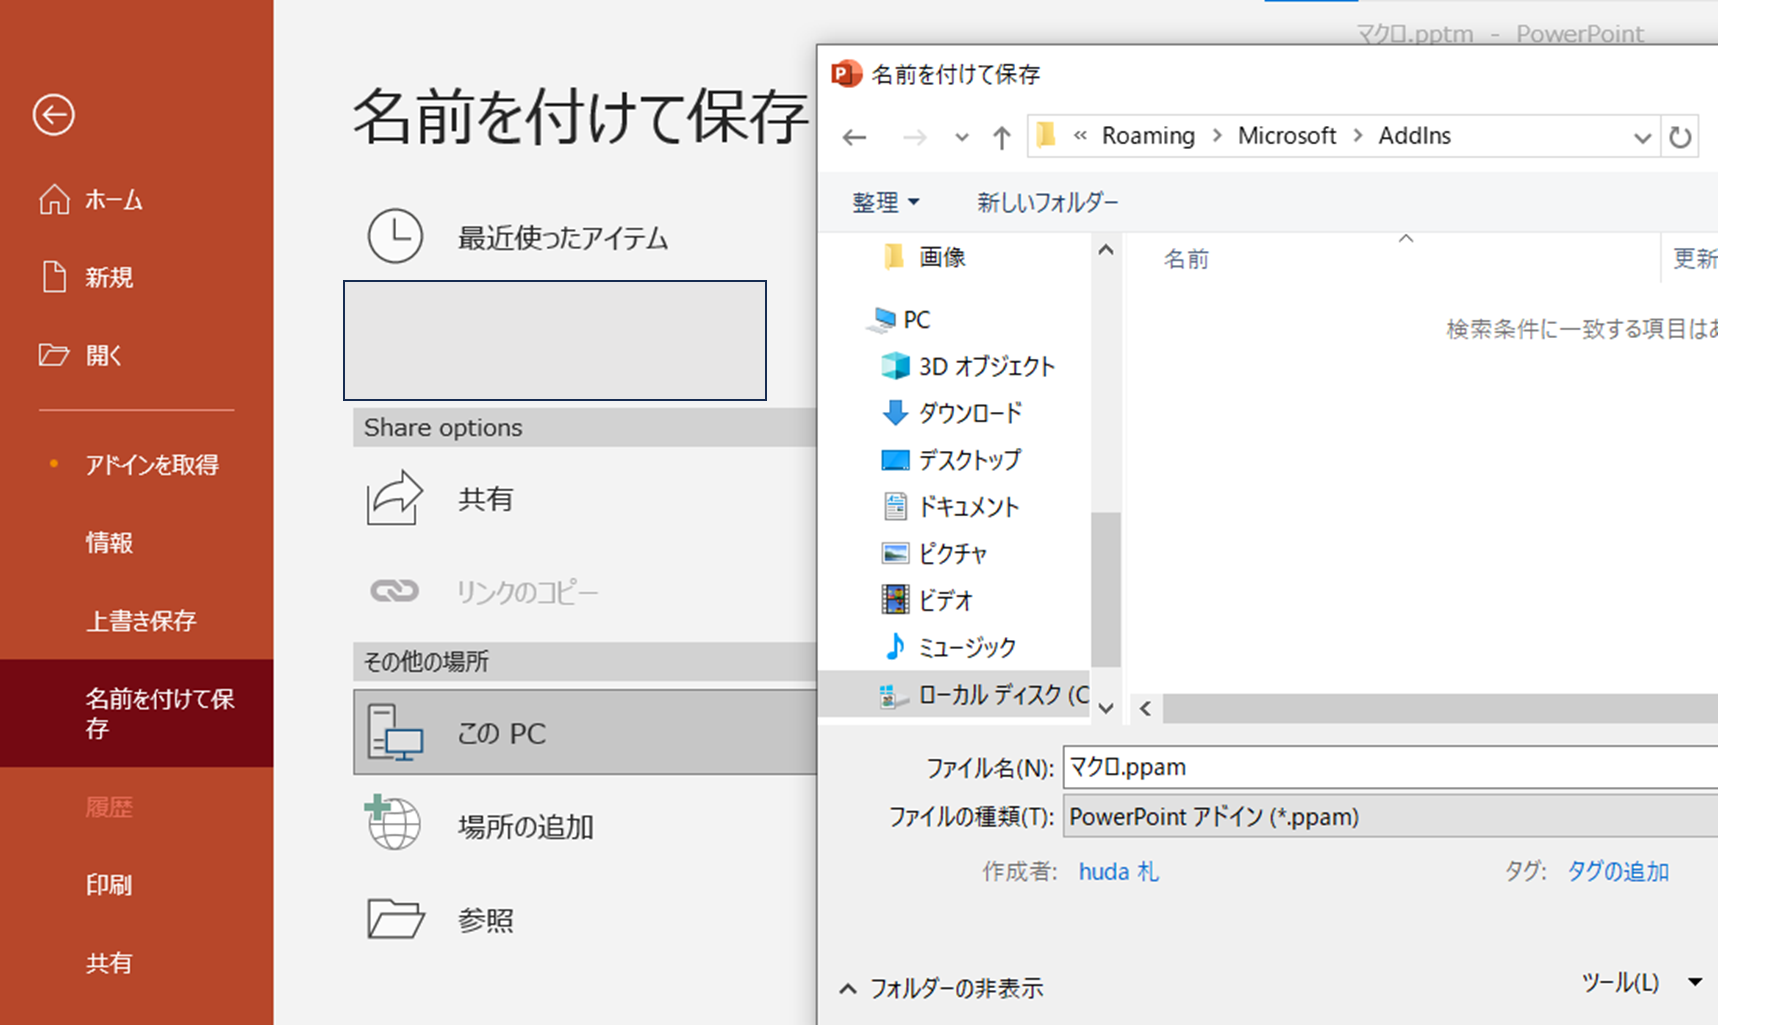Click the back arrow circle in backstage

click(53, 115)
